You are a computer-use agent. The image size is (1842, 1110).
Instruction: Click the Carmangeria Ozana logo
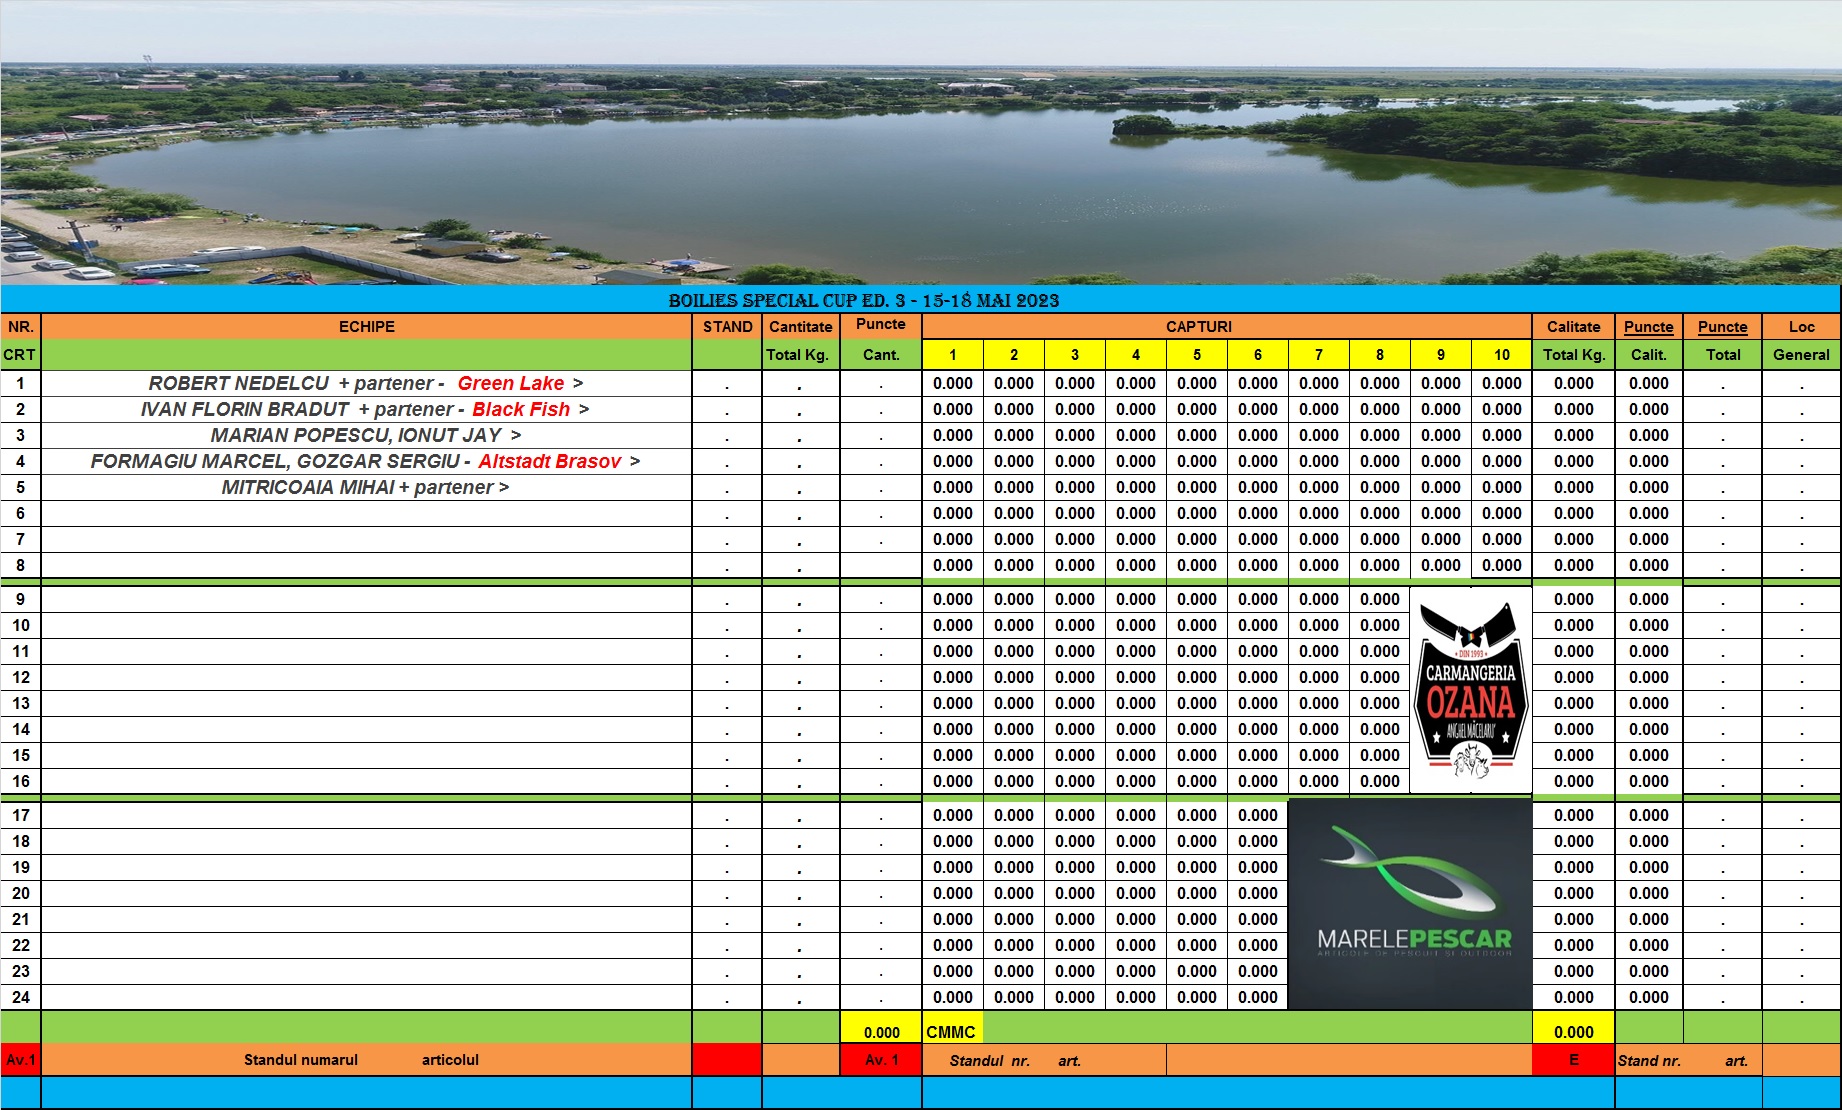[1470, 690]
